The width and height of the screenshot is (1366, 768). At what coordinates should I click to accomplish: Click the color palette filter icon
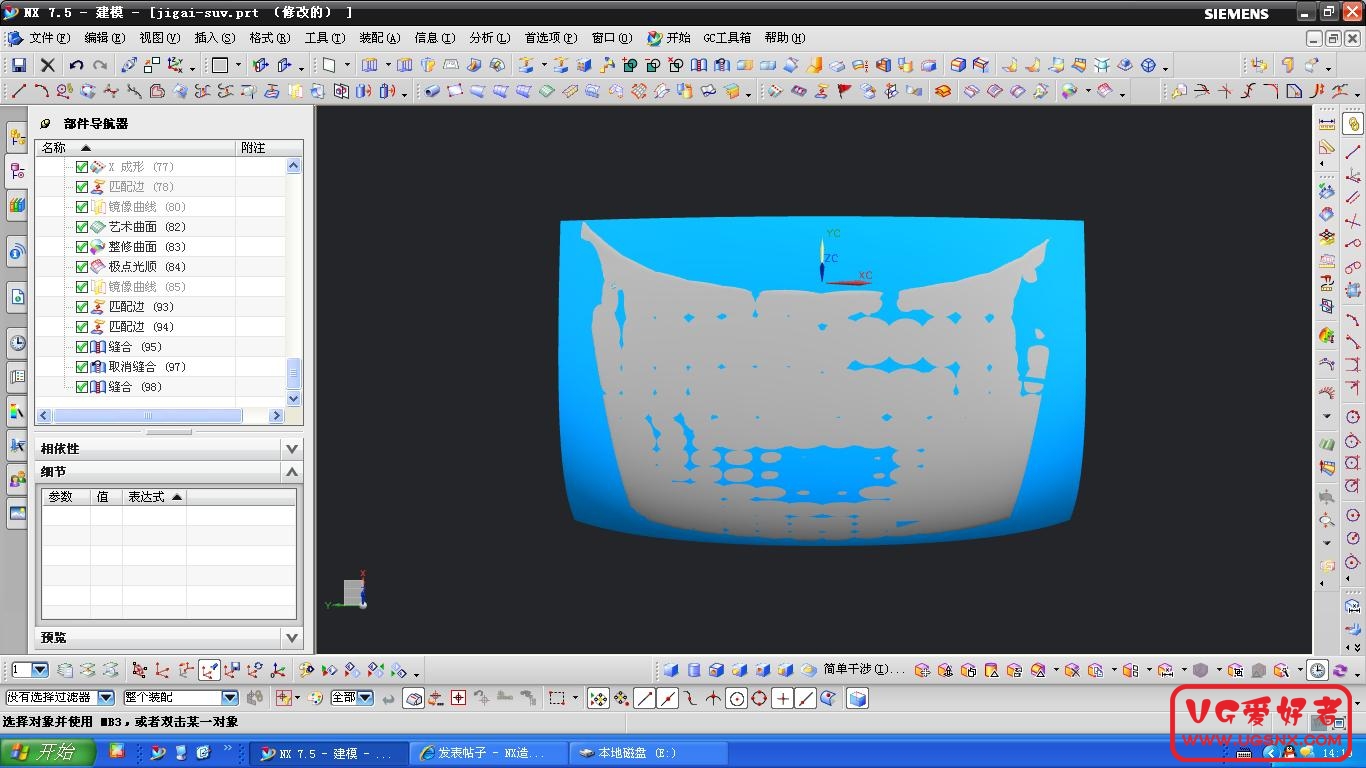(x=316, y=698)
